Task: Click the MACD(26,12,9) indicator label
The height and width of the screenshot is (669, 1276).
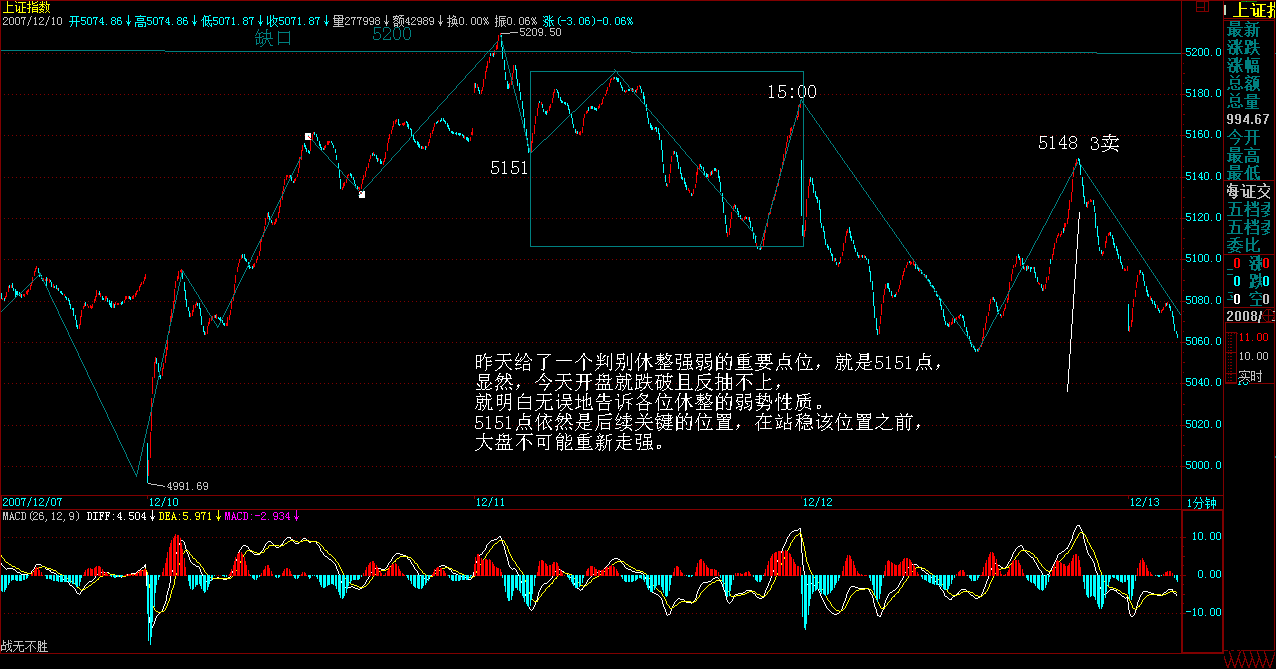Action: point(40,516)
